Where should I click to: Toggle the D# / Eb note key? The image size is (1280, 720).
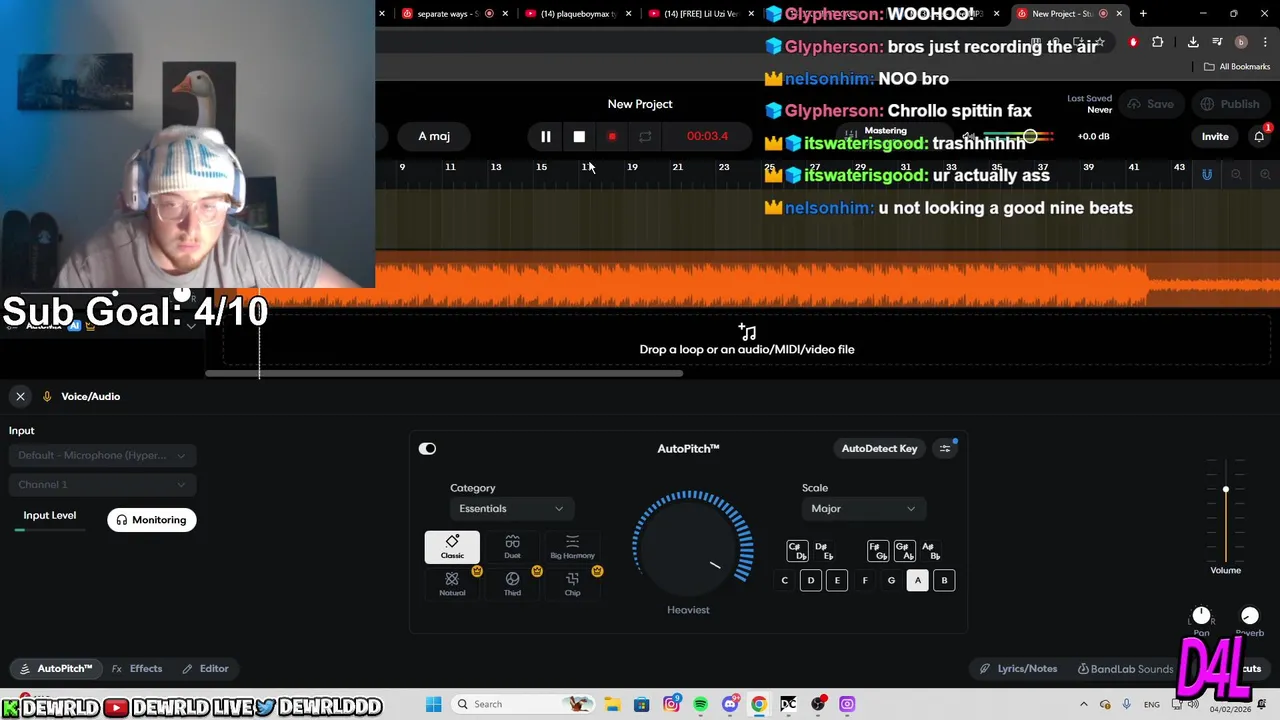(824, 551)
